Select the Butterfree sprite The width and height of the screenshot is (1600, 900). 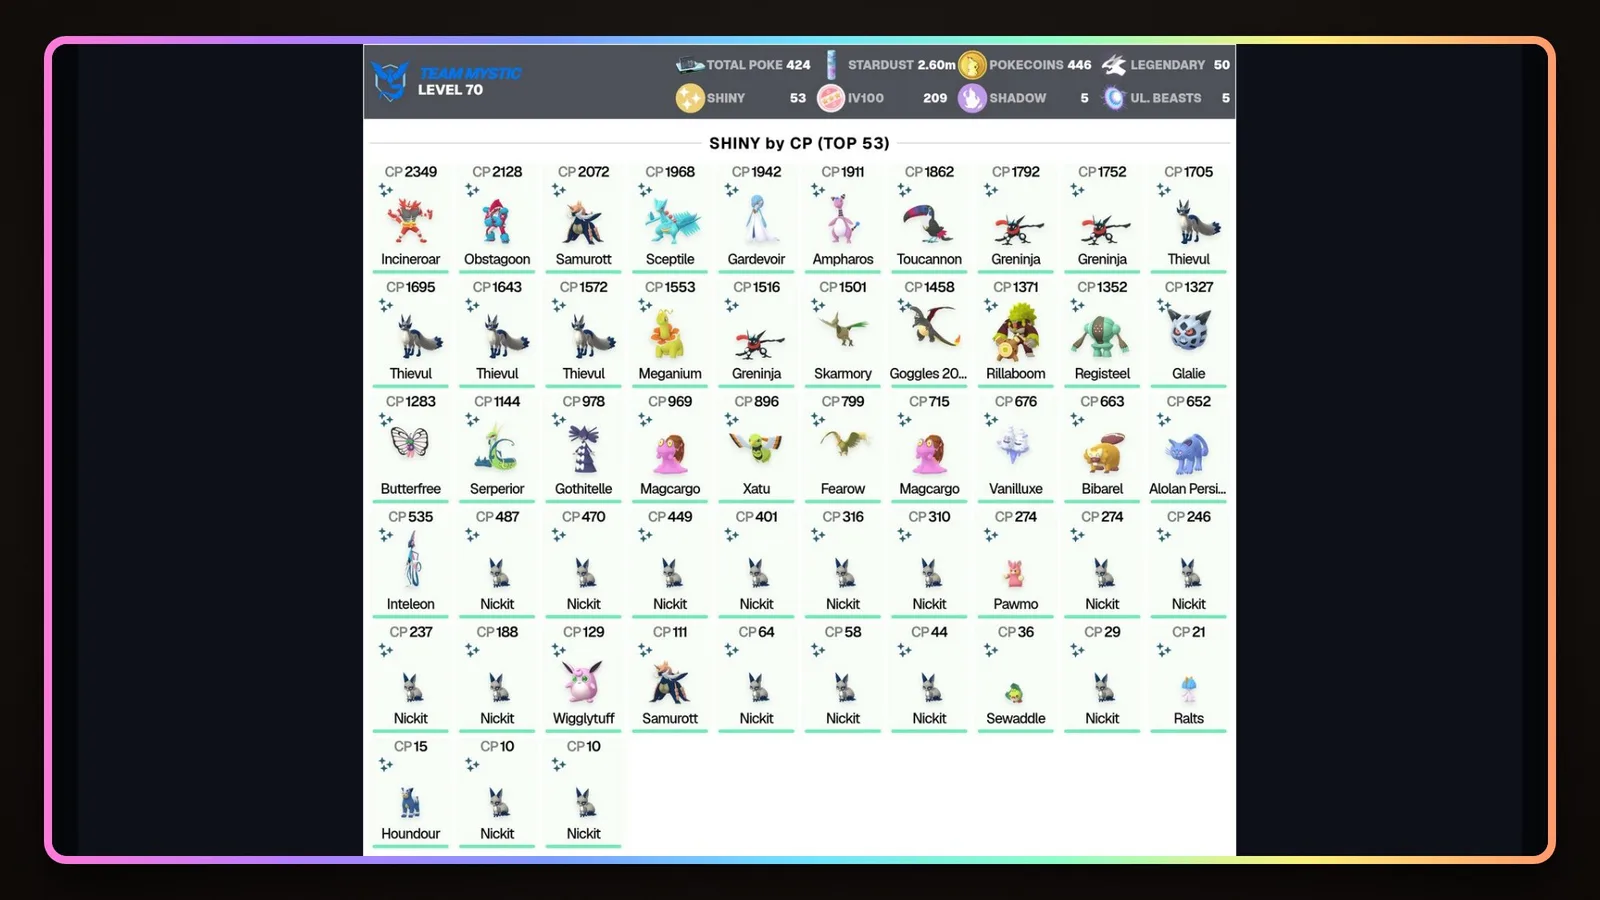(x=411, y=441)
